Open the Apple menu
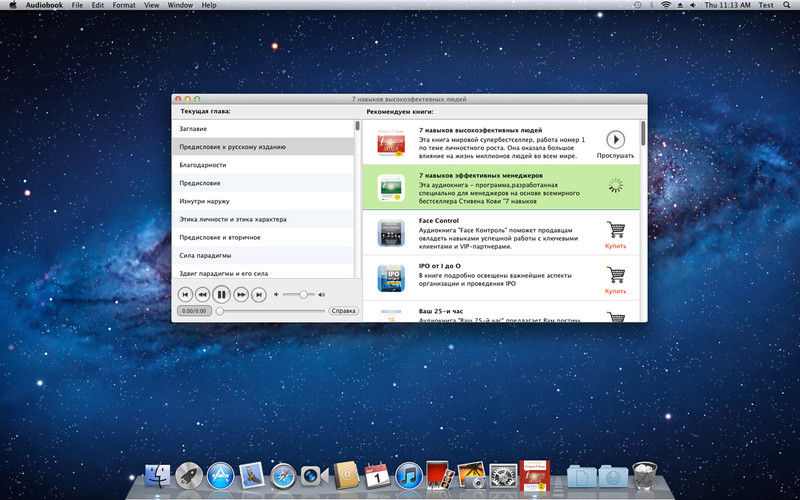Screen dimensions: 800x500 pyautogui.click(x=13, y=5)
